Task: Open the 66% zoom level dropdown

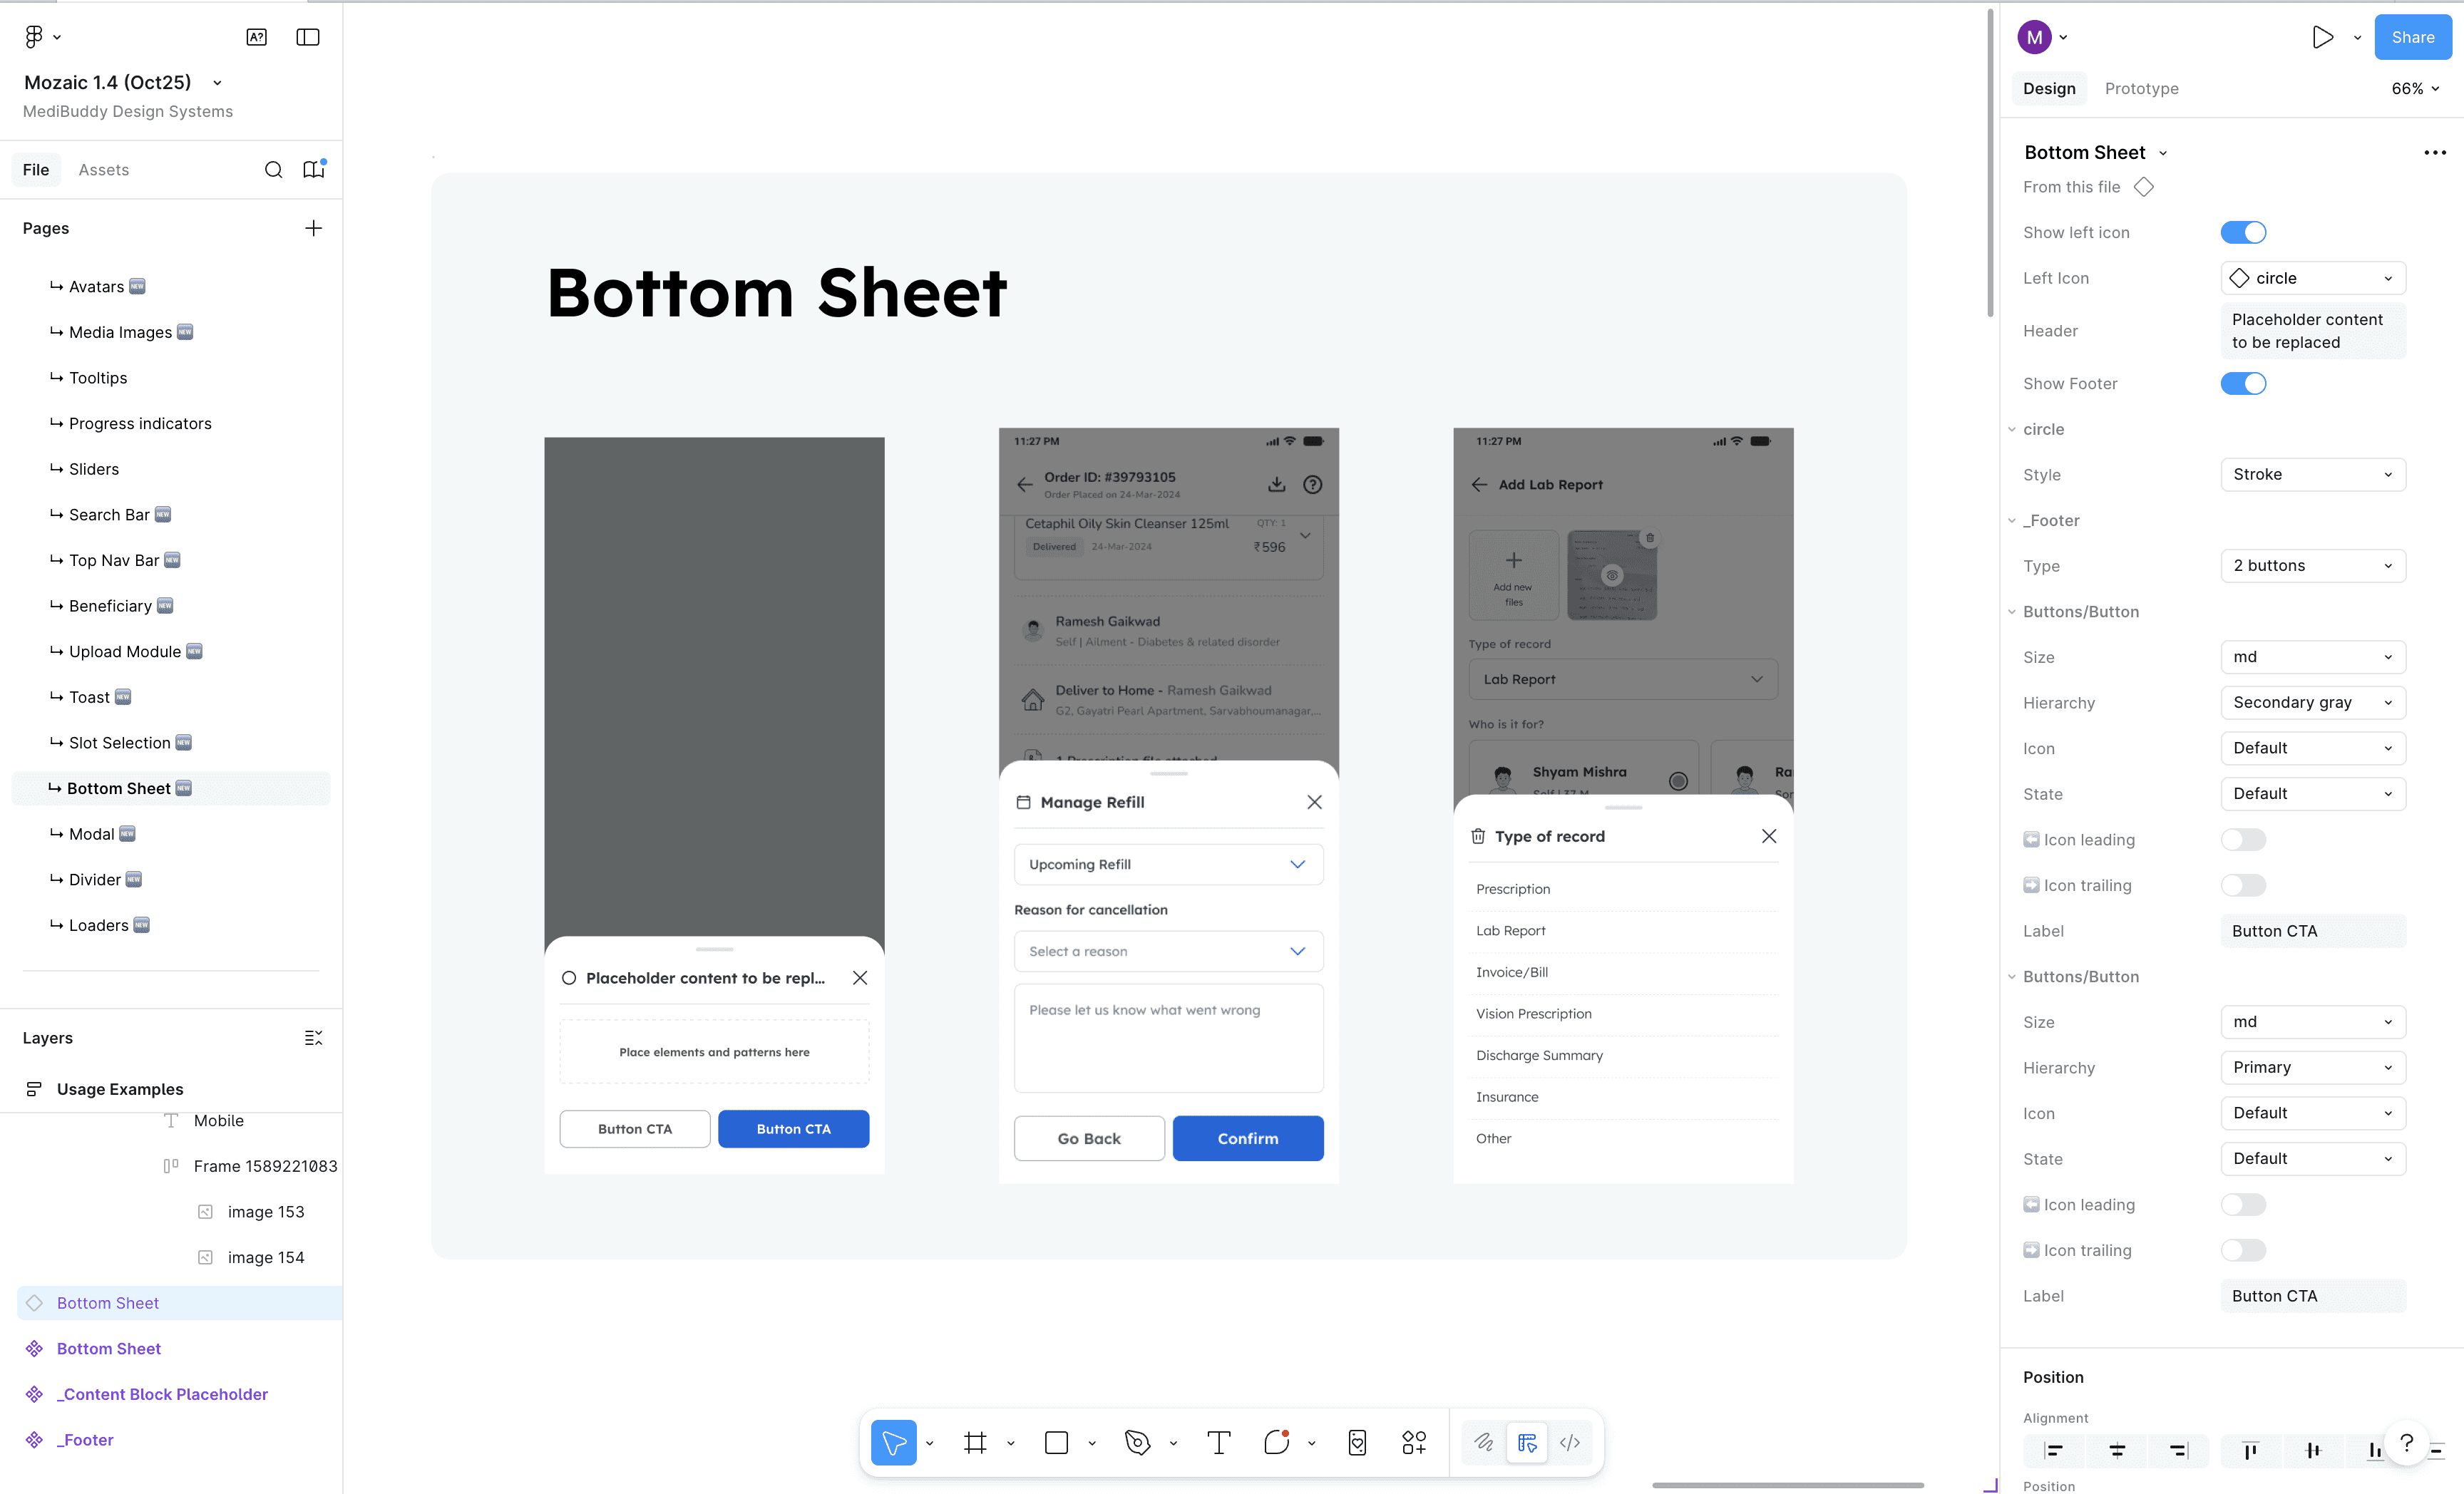Action: 2415,89
